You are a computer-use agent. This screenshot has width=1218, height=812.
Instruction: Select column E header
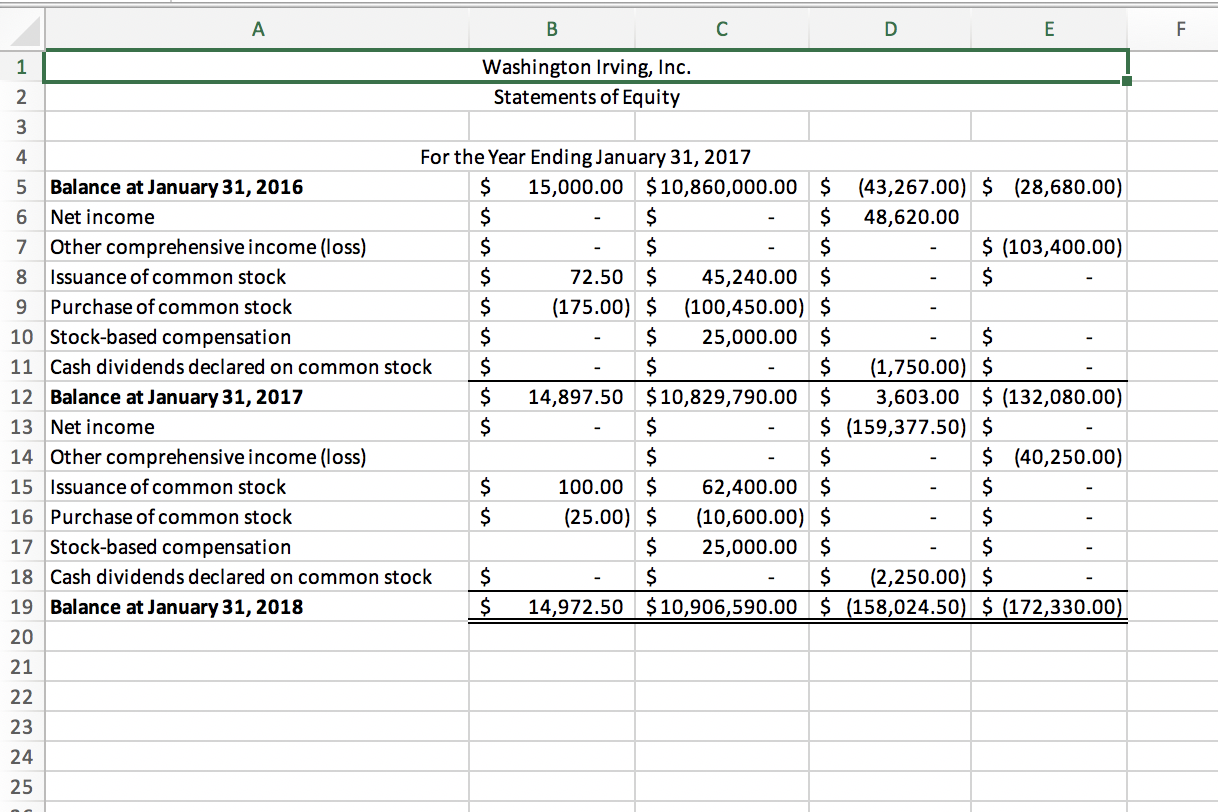coord(1049,29)
